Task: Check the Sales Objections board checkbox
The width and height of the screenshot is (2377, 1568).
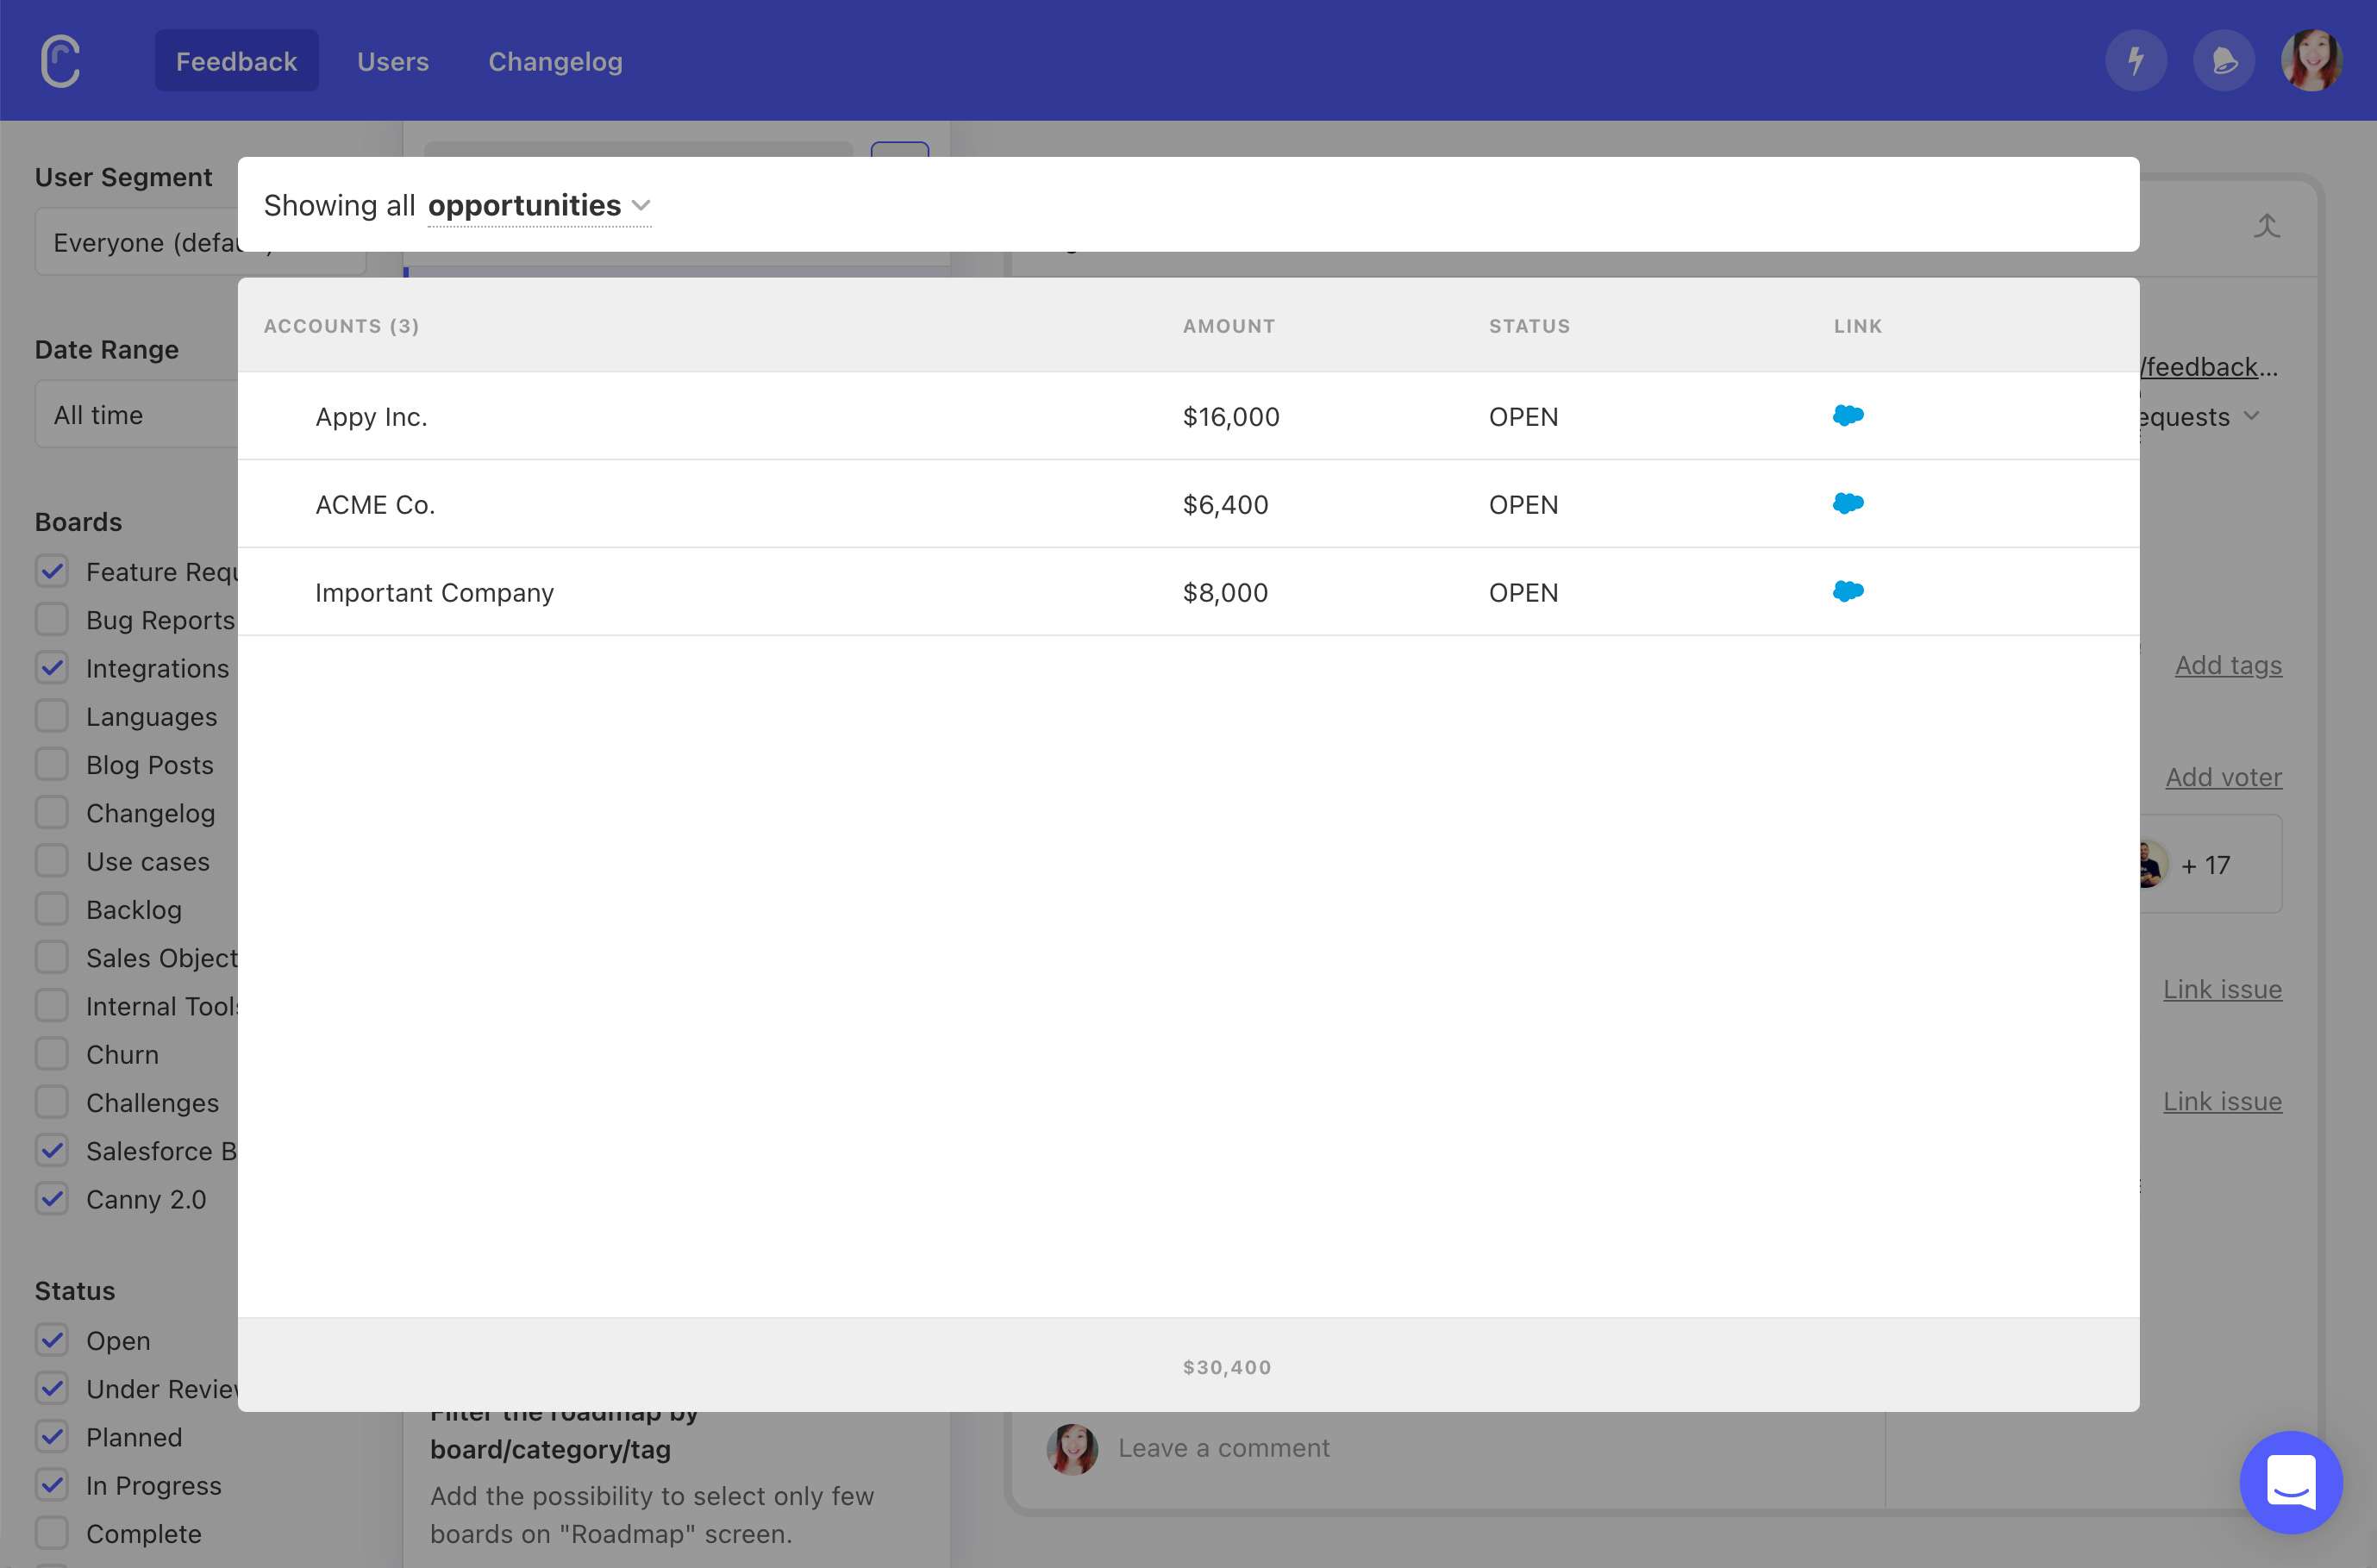Action: click(52, 958)
